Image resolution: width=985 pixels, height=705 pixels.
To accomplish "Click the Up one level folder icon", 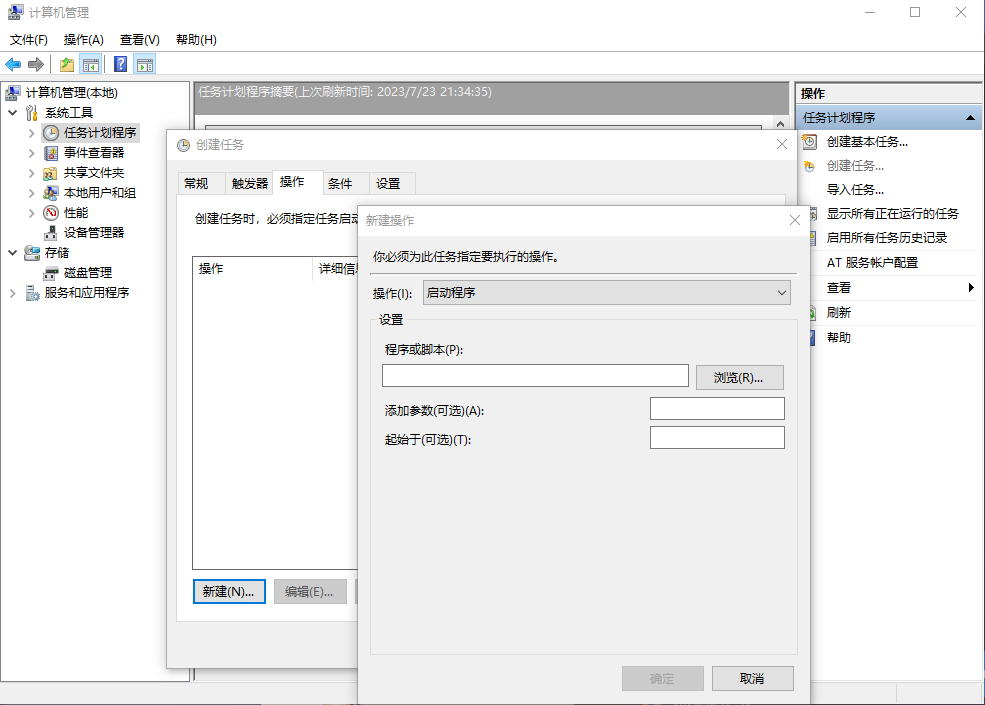I will tap(67, 65).
